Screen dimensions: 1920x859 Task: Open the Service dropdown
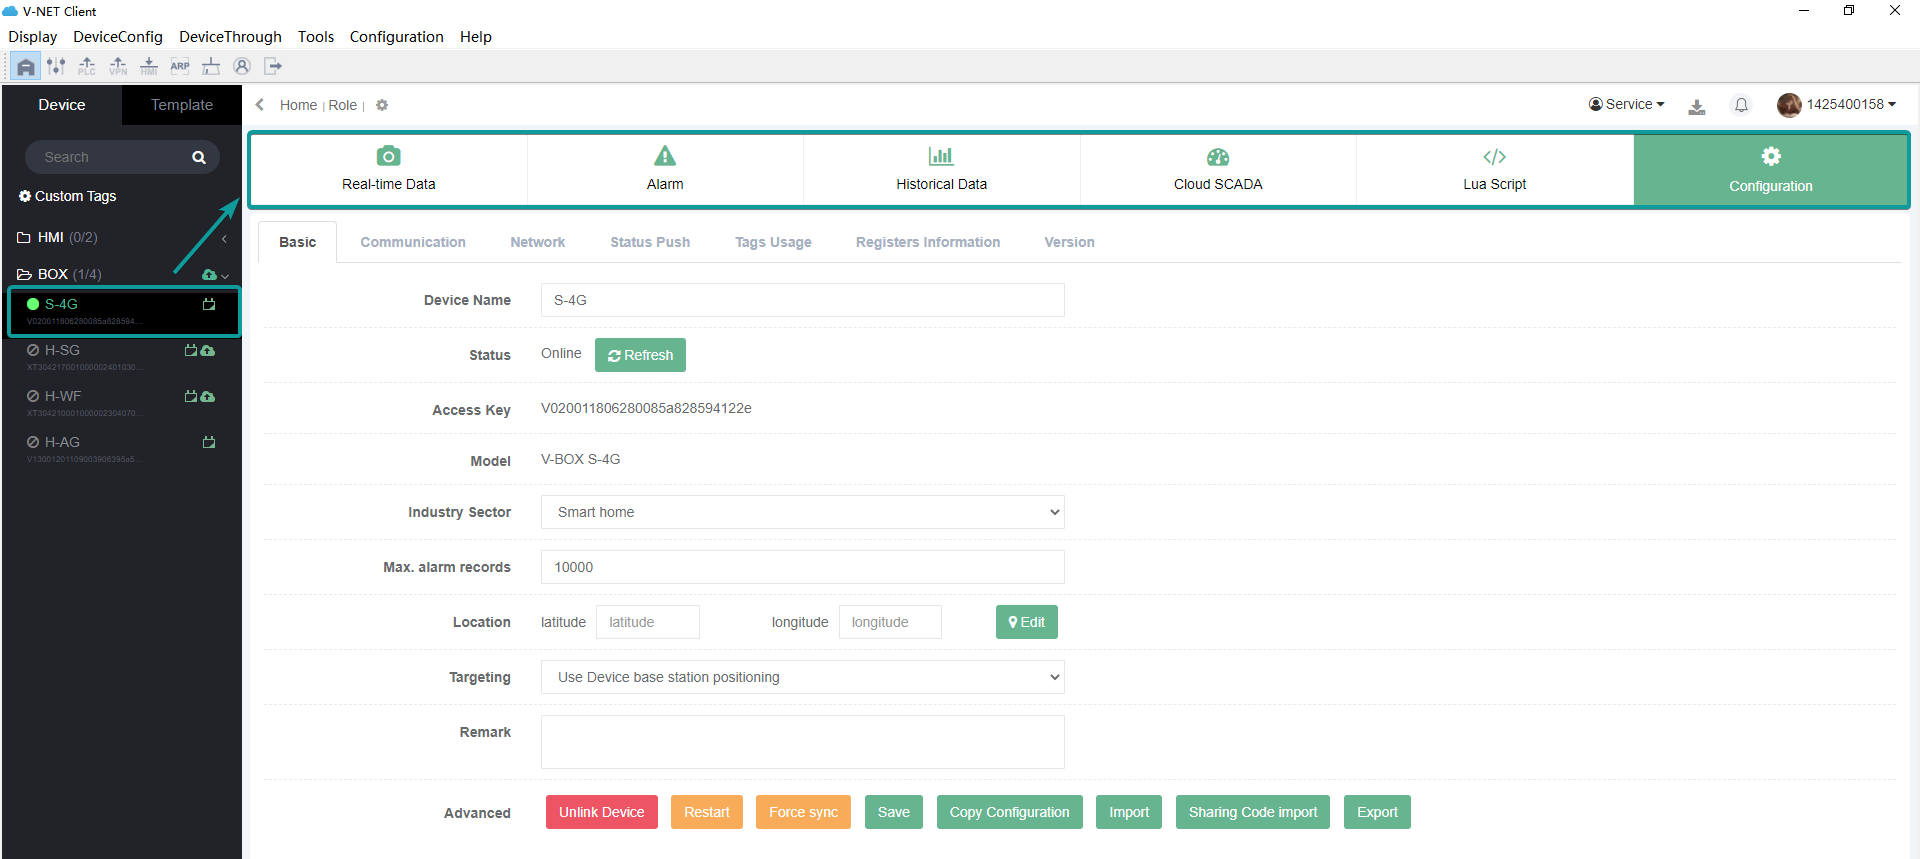pyautogui.click(x=1627, y=104)
